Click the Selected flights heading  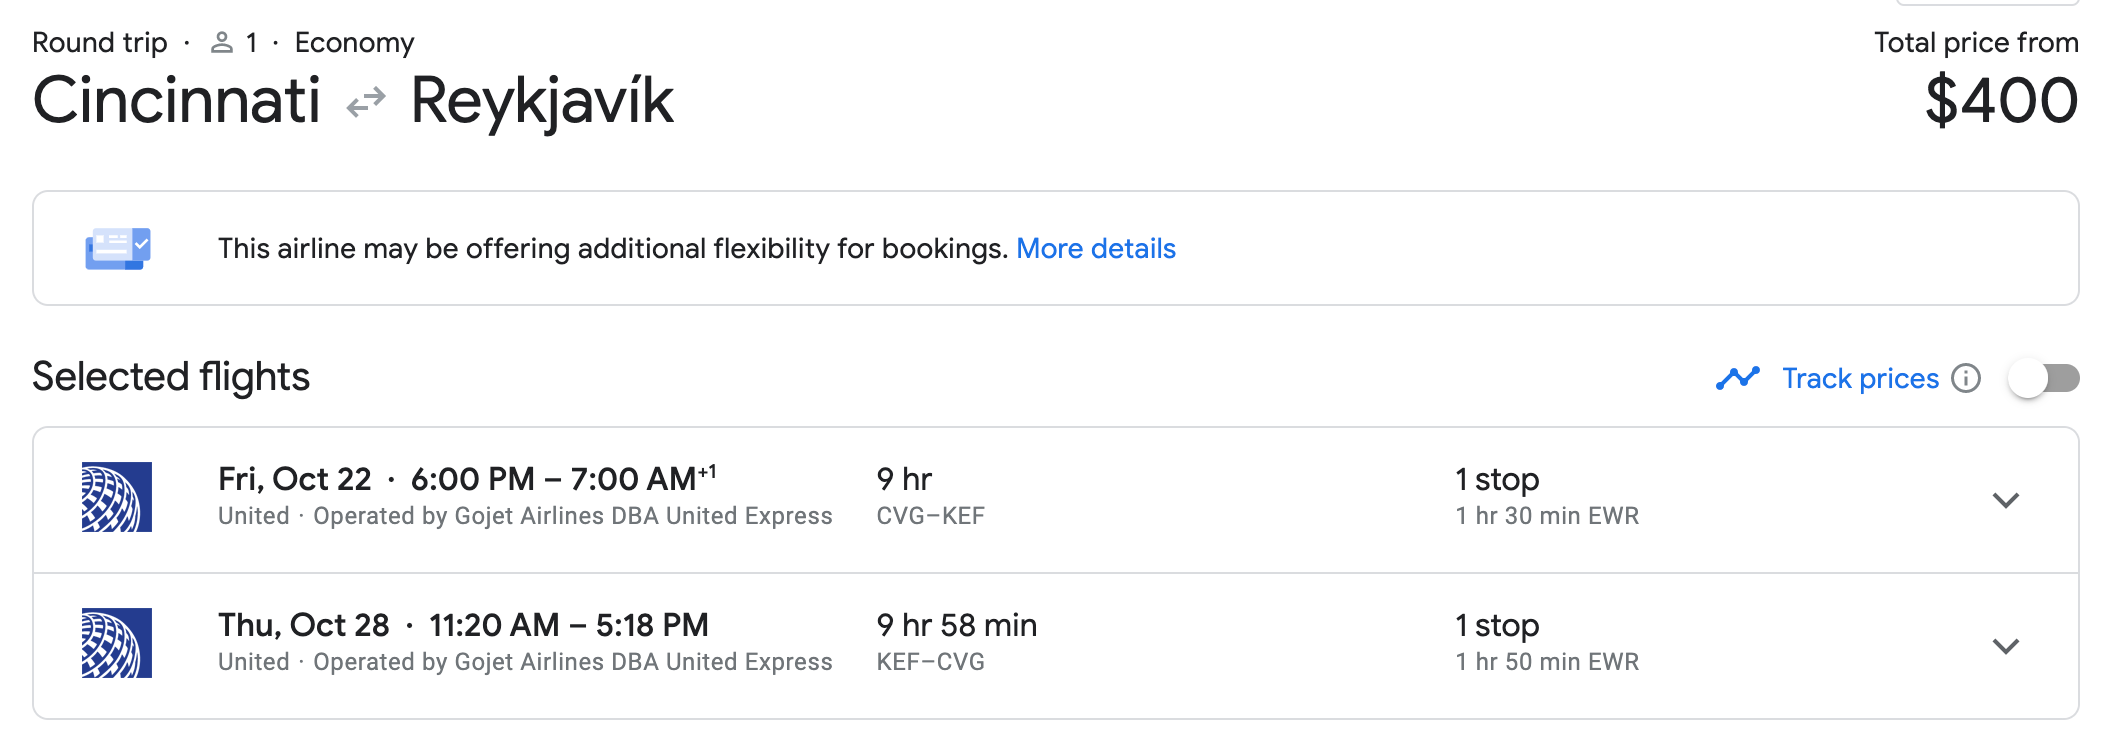[x=171, y=377]
